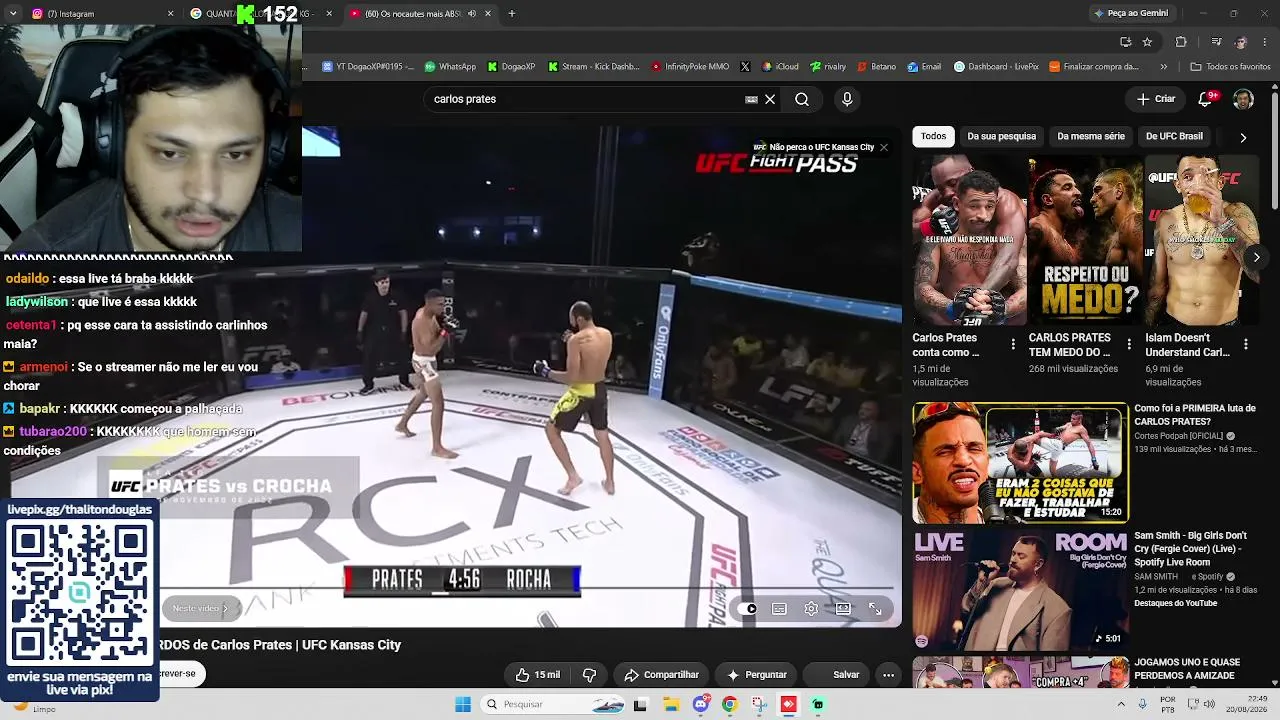
Task: Expand hidden bookmarks with the double chevron
Action: [x=1163, y=67]
